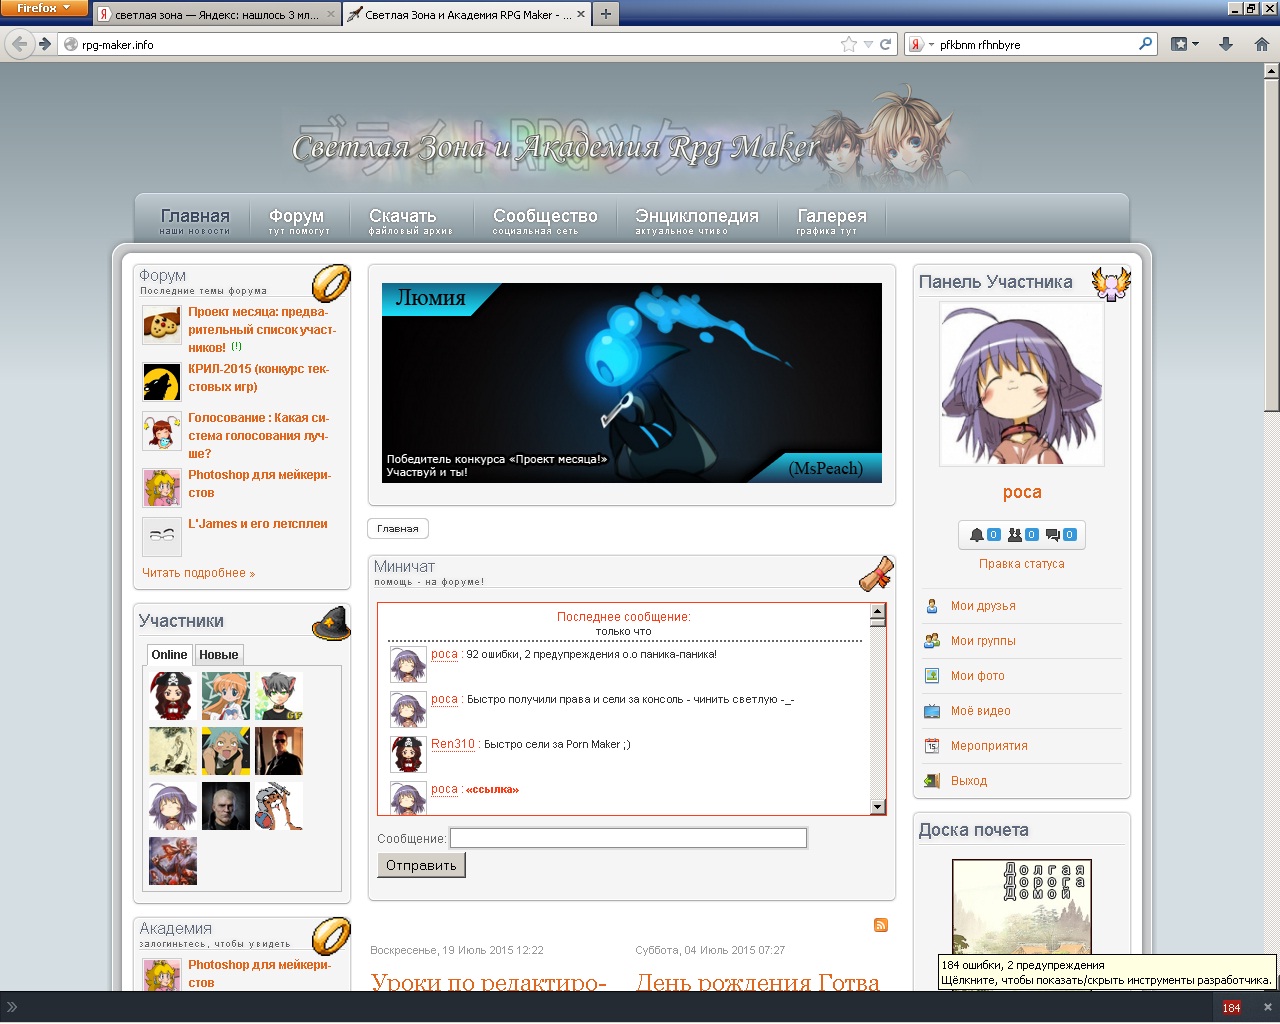1280x1024 pixels.
Task: Open the Галерея navigation menu item
Action: [831, 221]
